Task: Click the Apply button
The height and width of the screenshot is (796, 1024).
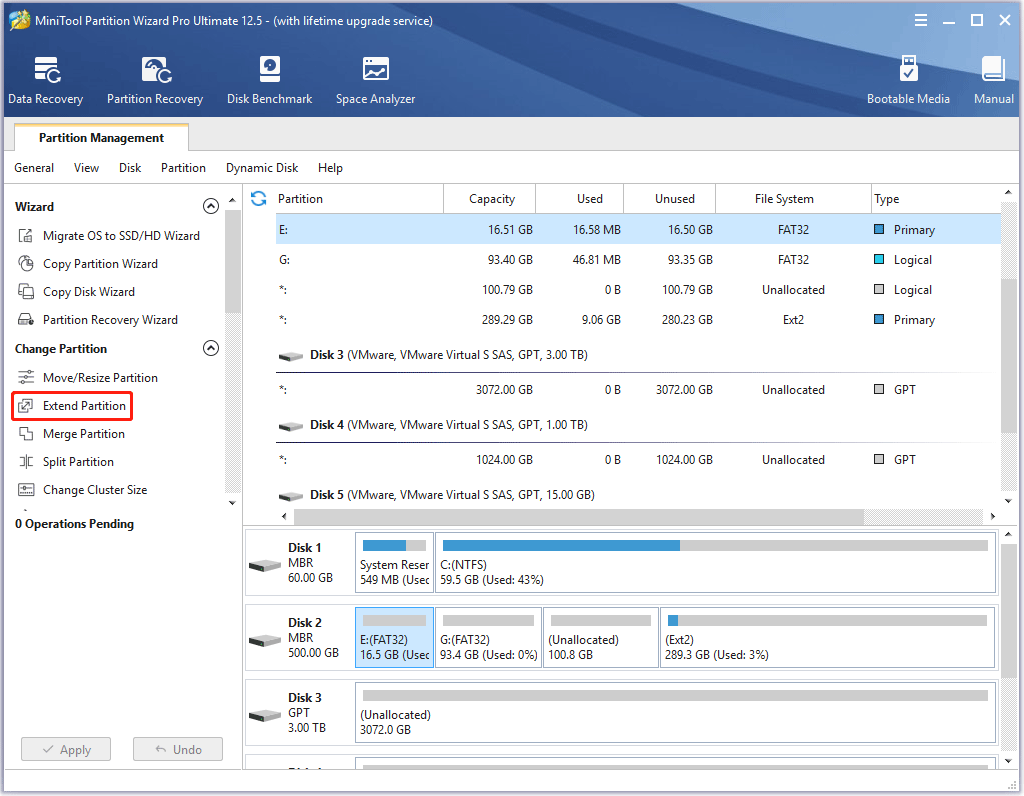Action: 66,750
